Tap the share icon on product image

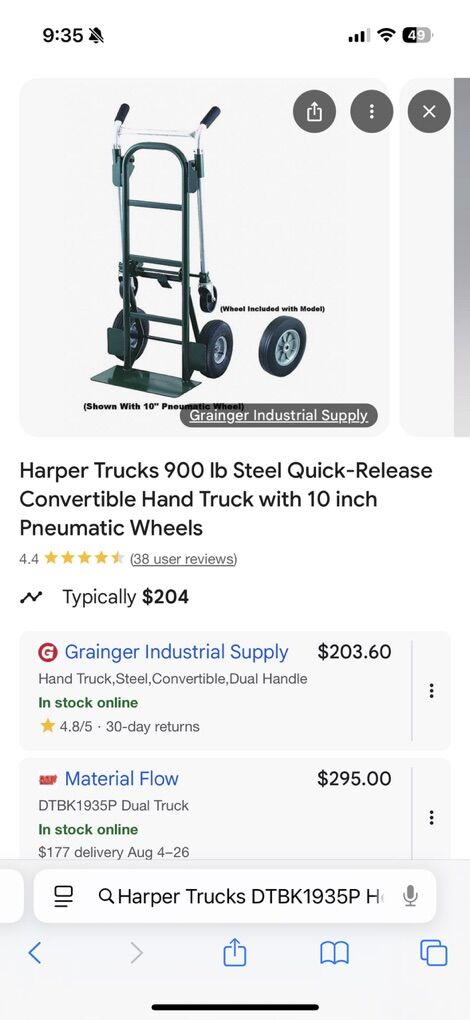coord(314,112)
